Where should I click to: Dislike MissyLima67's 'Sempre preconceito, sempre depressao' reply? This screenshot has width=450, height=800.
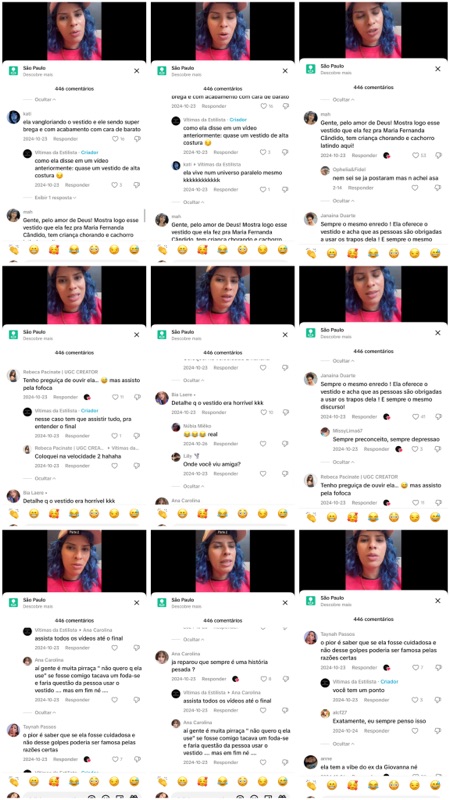tap(438, 449)
